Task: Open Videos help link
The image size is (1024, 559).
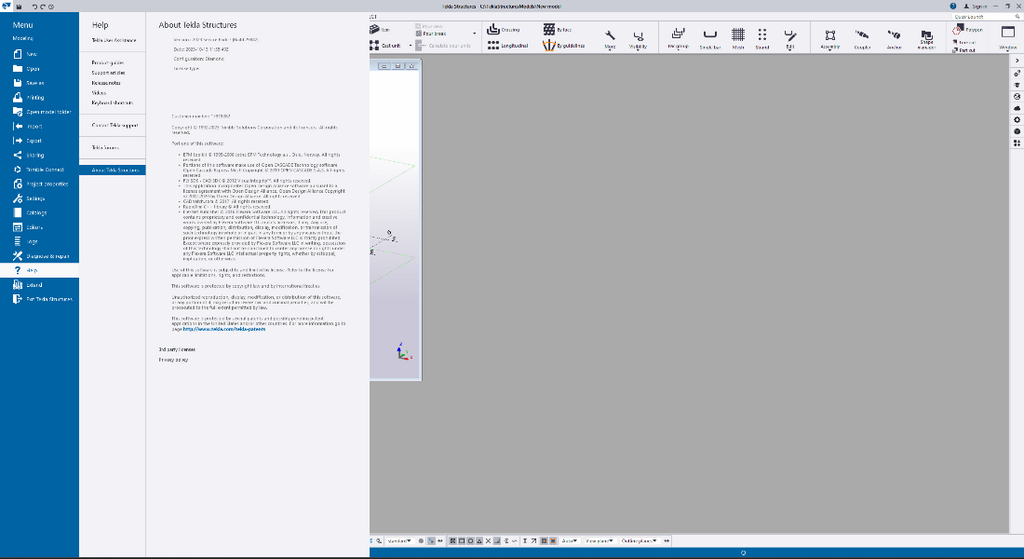Action: point(99,93)
